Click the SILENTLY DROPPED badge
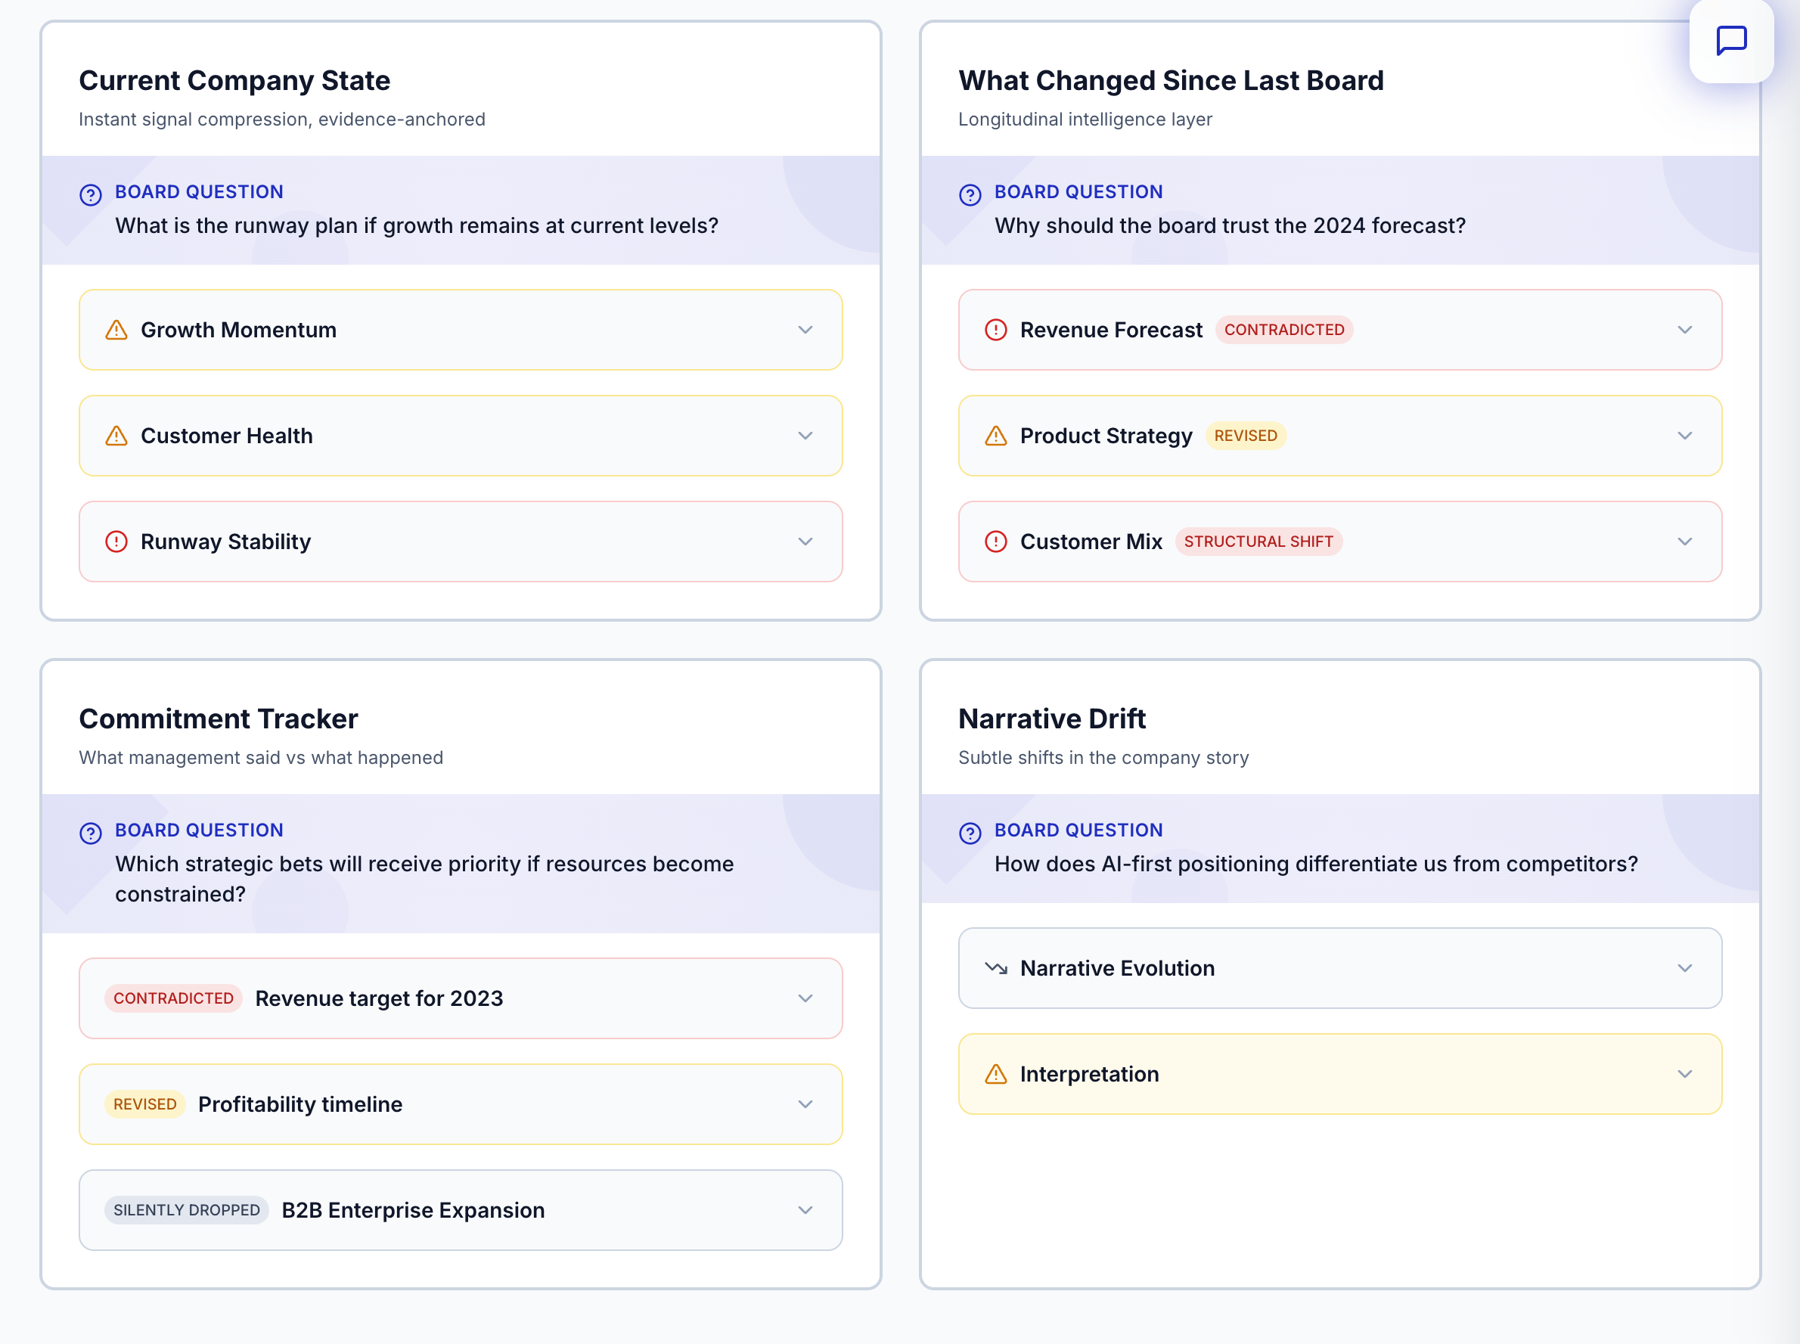The image size is (1800, 1344). click(187, 1210)
